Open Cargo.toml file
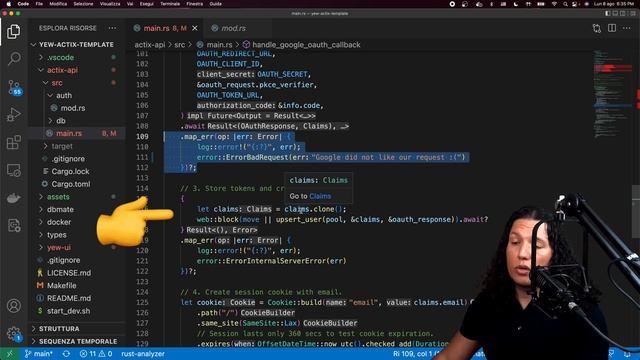The height and width of the screenshot is (360, 640). 71,184
